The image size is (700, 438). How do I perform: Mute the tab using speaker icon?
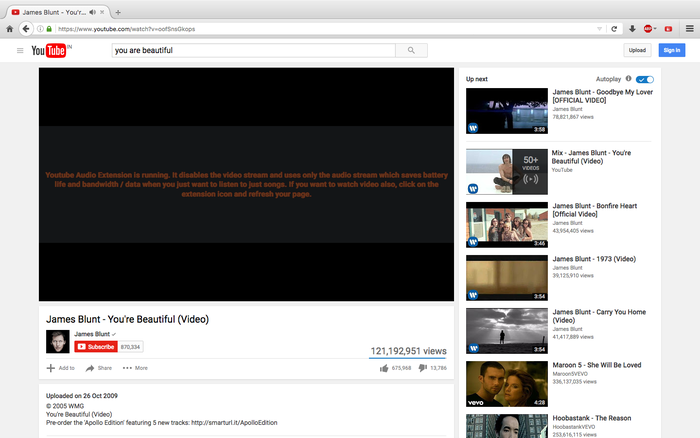point(93,12)
